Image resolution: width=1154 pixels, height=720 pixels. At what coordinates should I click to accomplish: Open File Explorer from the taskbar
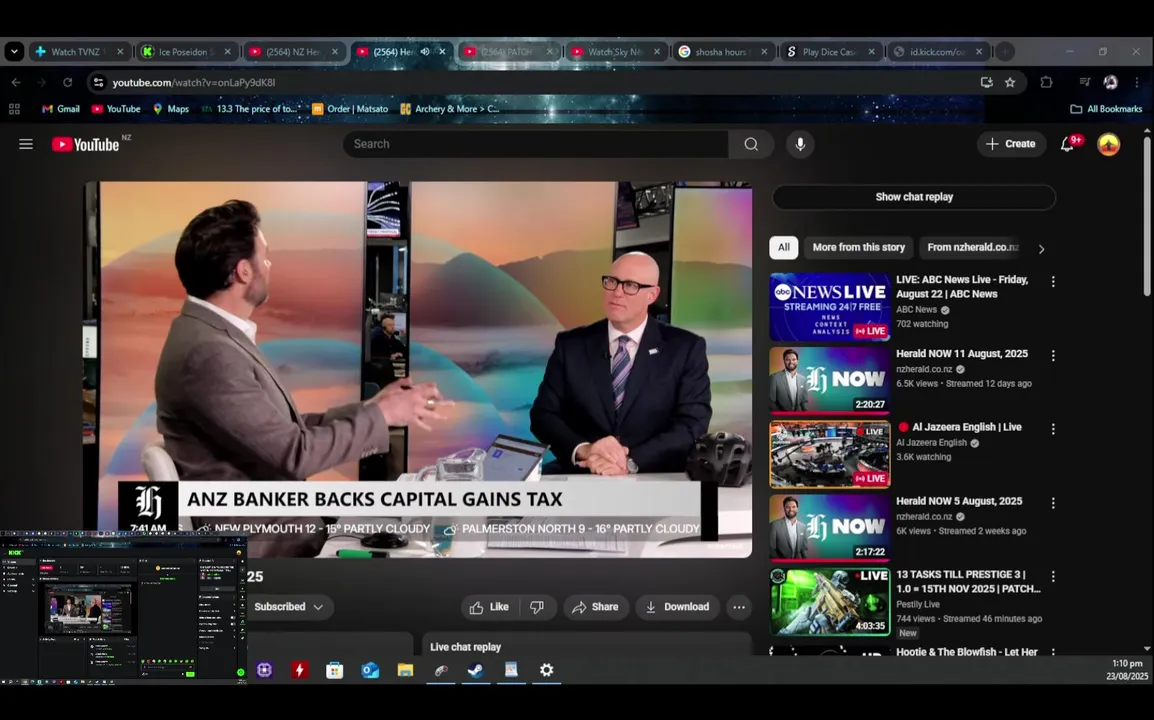[x=406, y=670]
